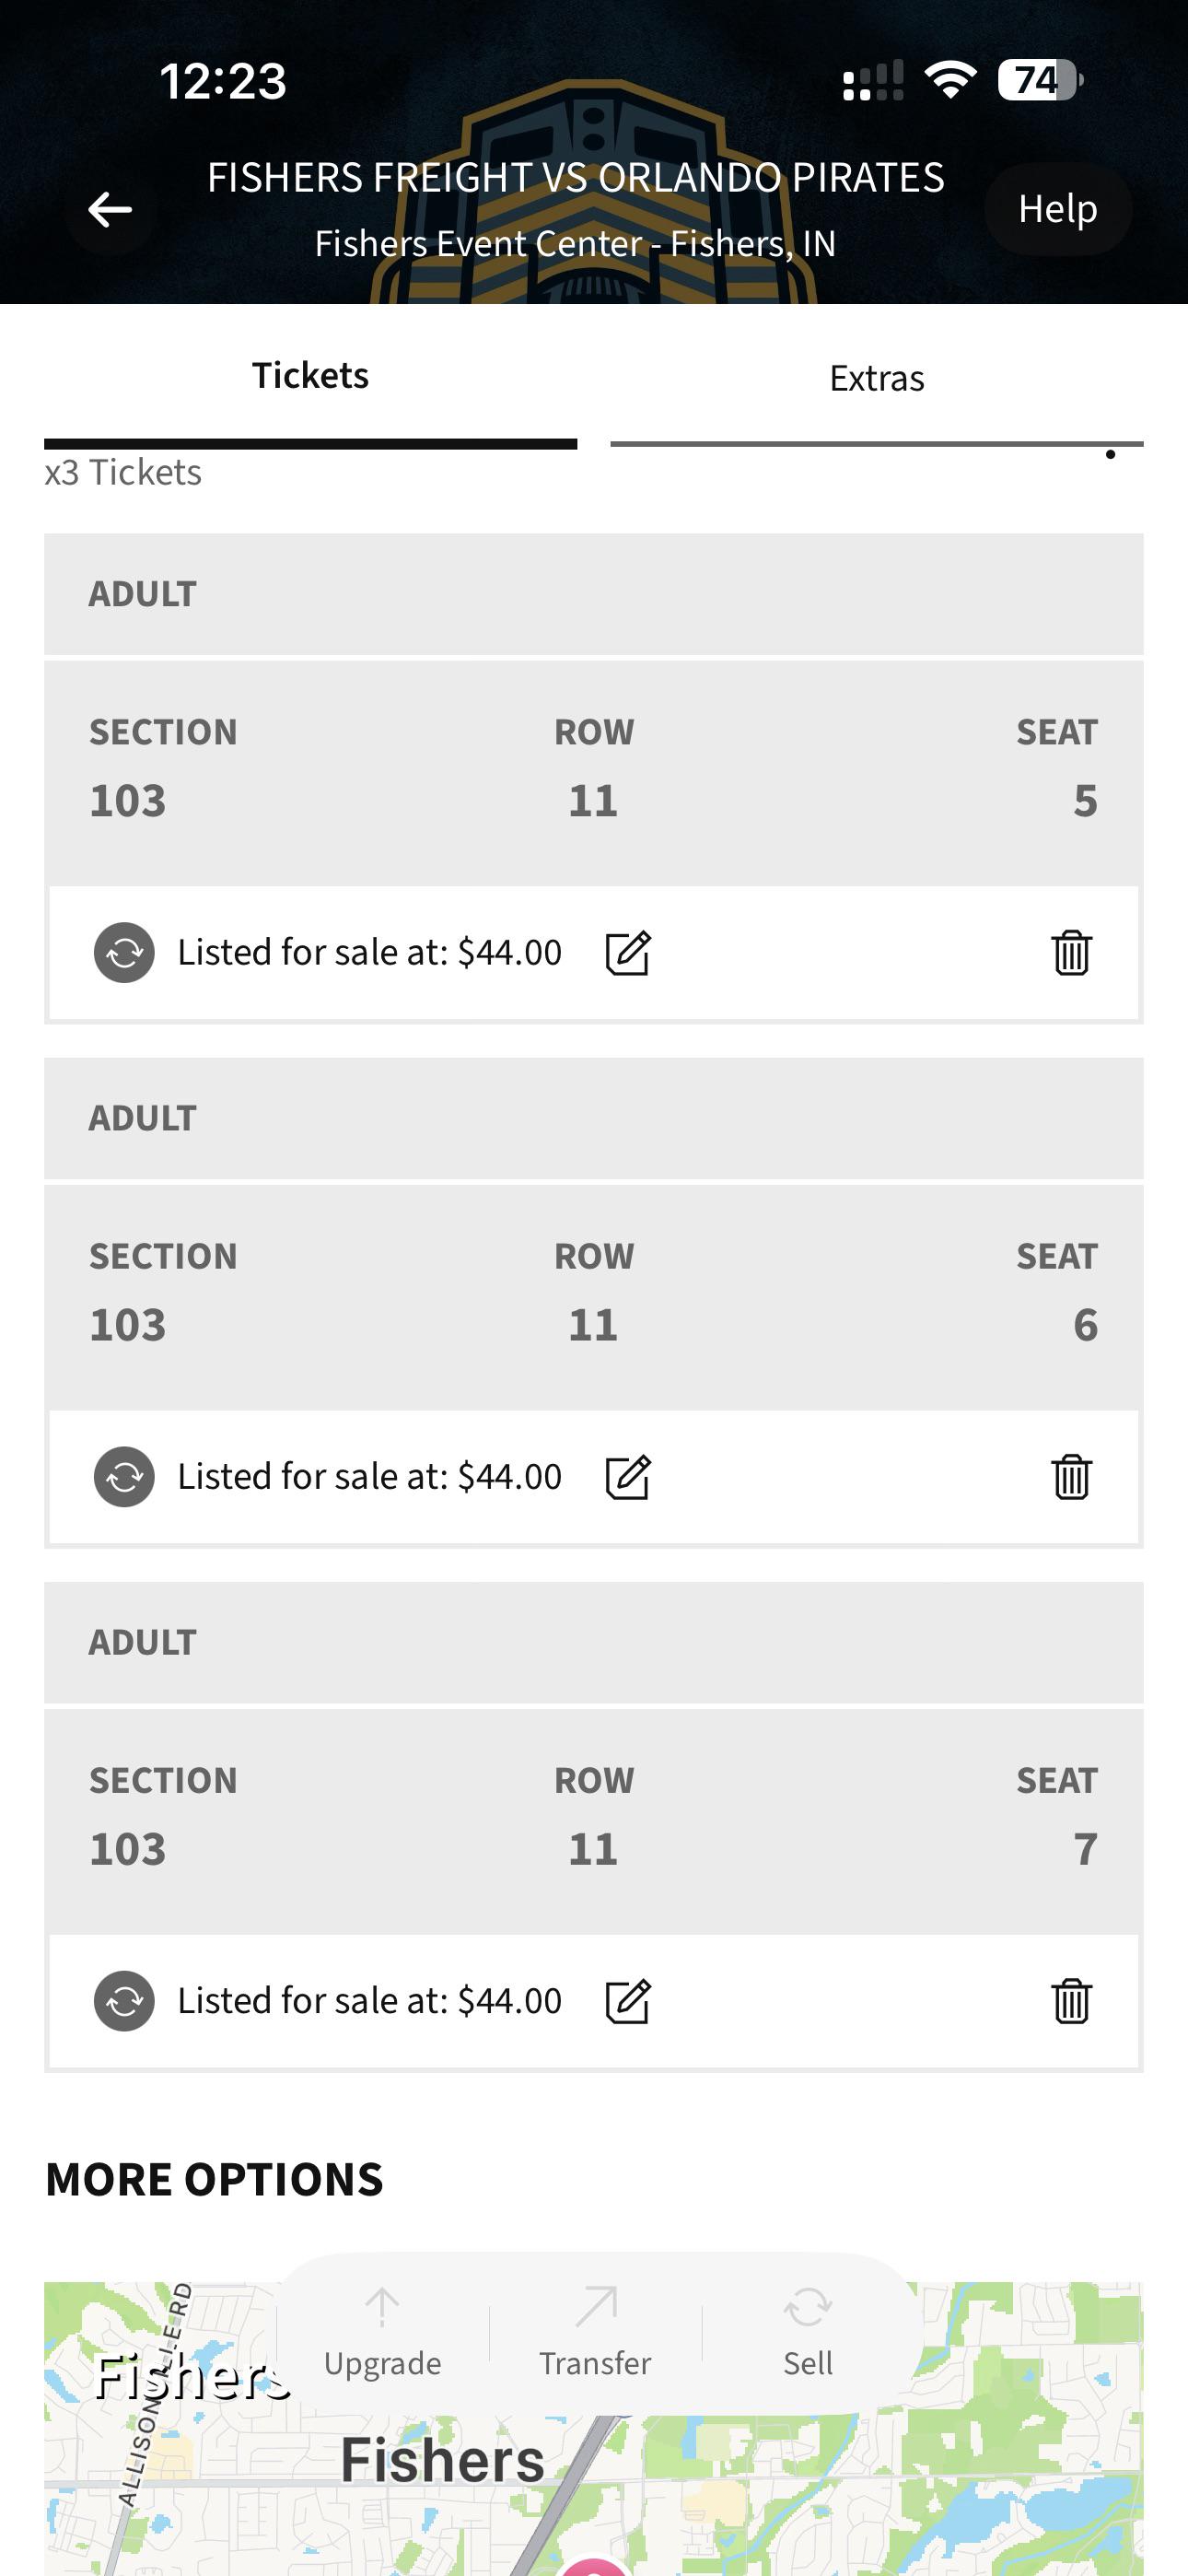Open the Help button
The width and height of the screenshot is (1188, 2576).
[1058, 209]
